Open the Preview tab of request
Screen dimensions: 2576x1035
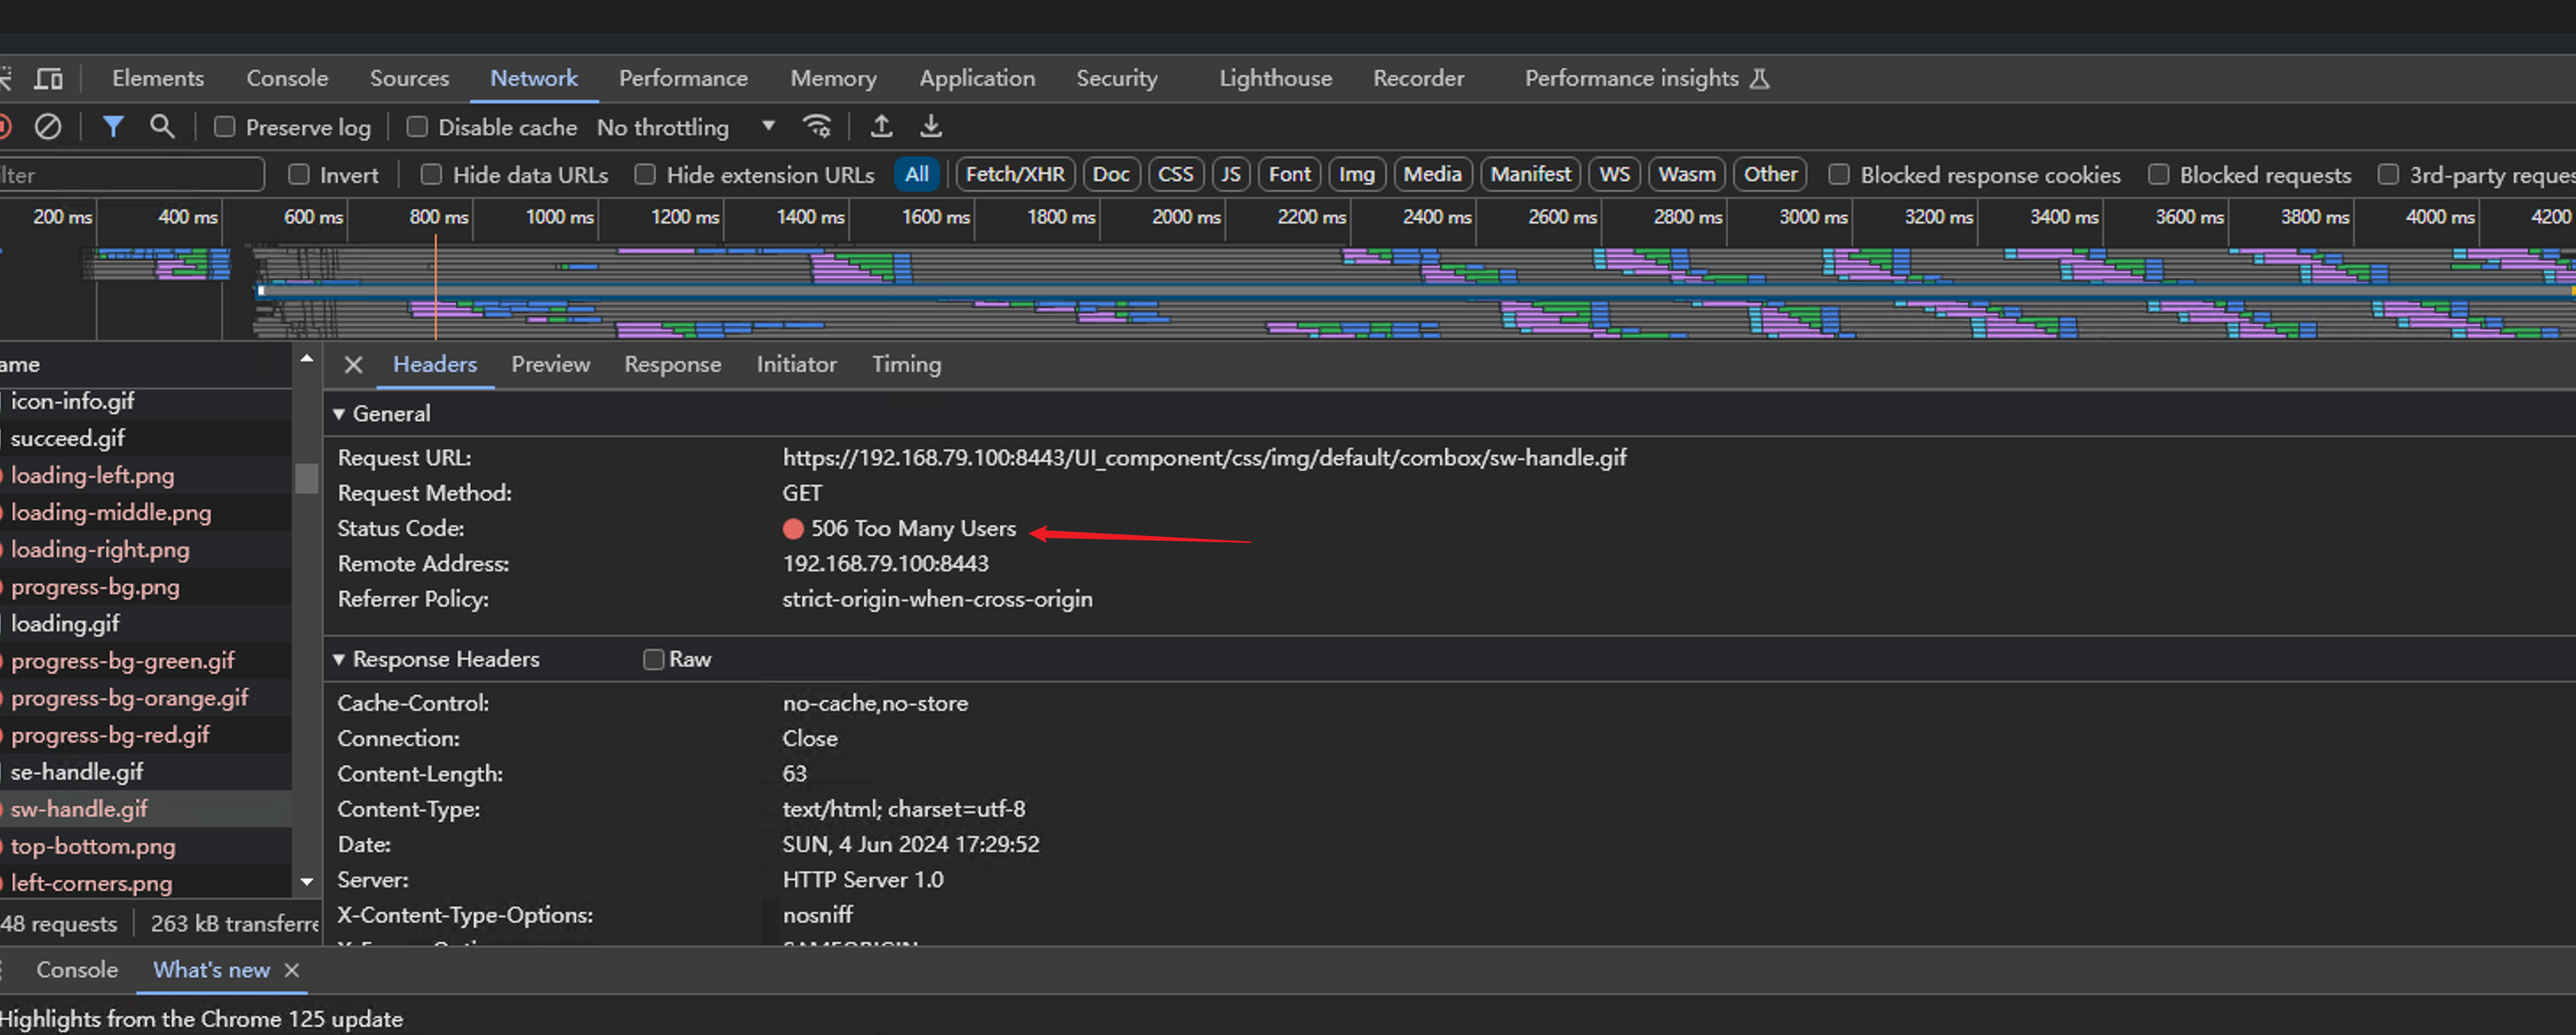coord(551,364)
